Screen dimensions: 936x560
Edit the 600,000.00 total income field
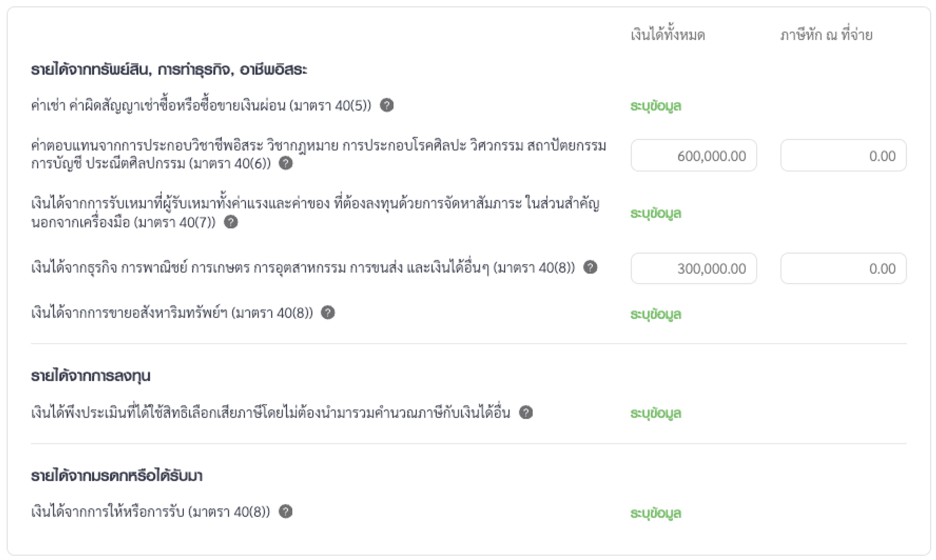pyautogui.click(x=694, y=156)
